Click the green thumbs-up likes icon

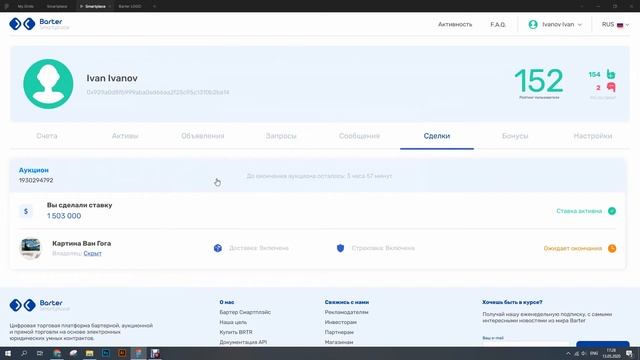611,74
